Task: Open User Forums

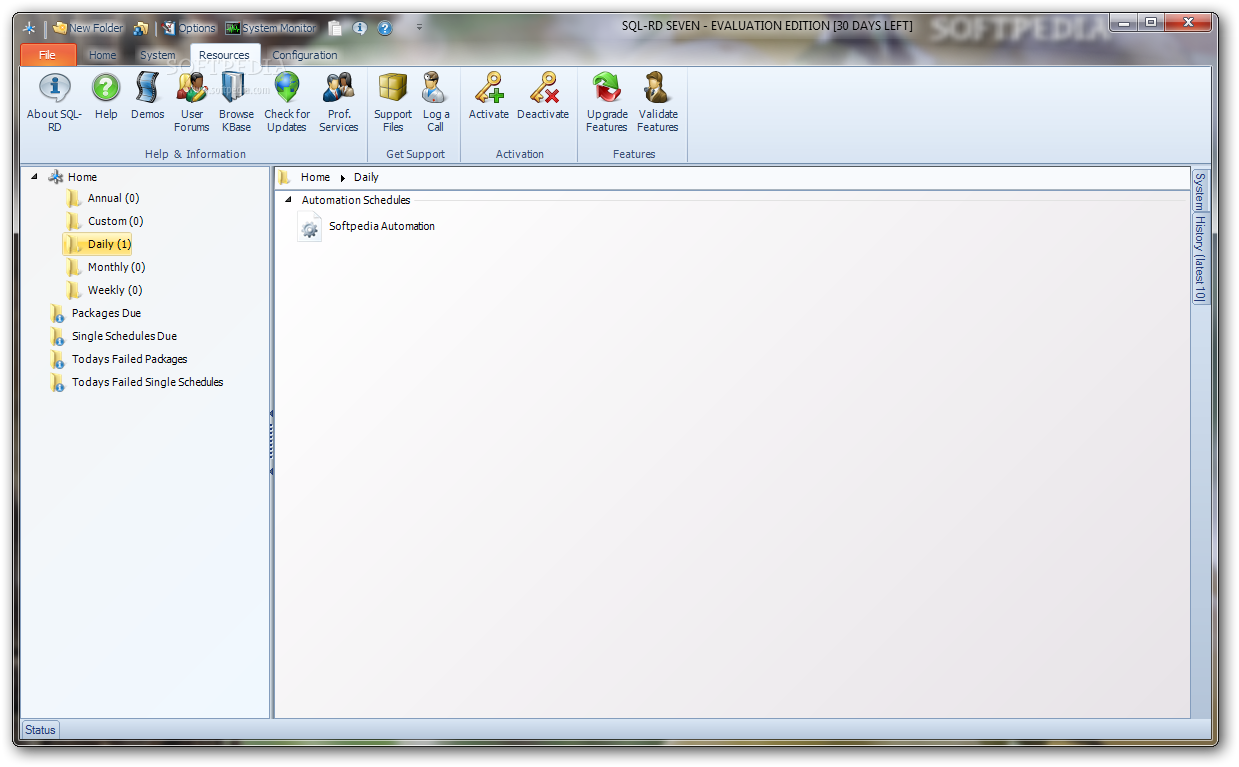Action: (192, 102)
